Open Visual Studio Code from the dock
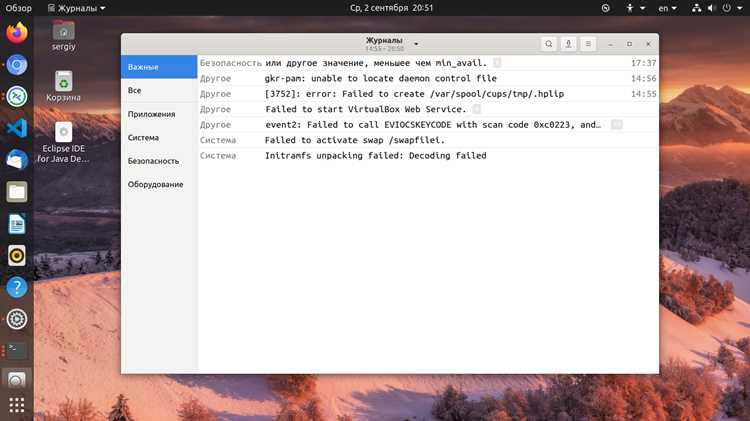This screenshot has height=421, width=750. click(17, 128)
